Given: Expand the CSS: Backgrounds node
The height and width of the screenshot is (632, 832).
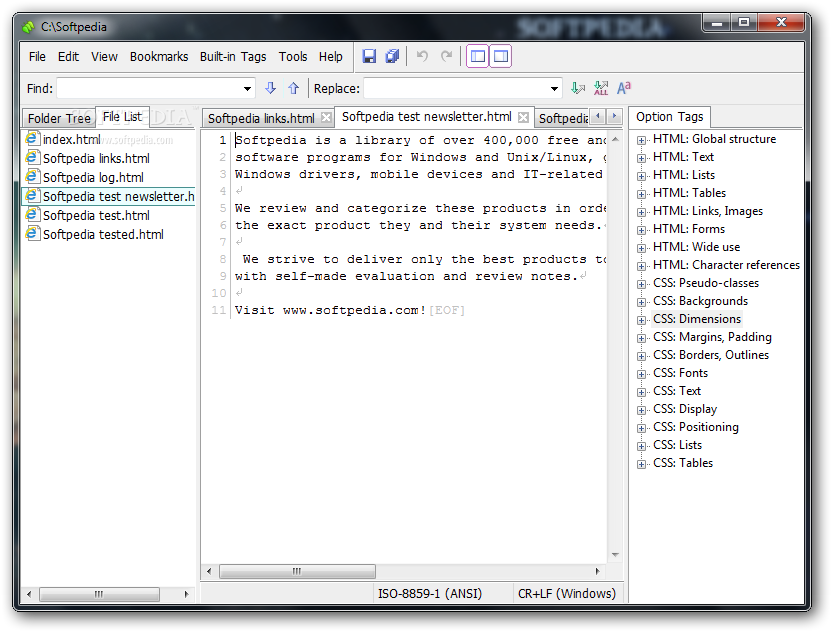Looking at the screenshot, I should 642,303.
